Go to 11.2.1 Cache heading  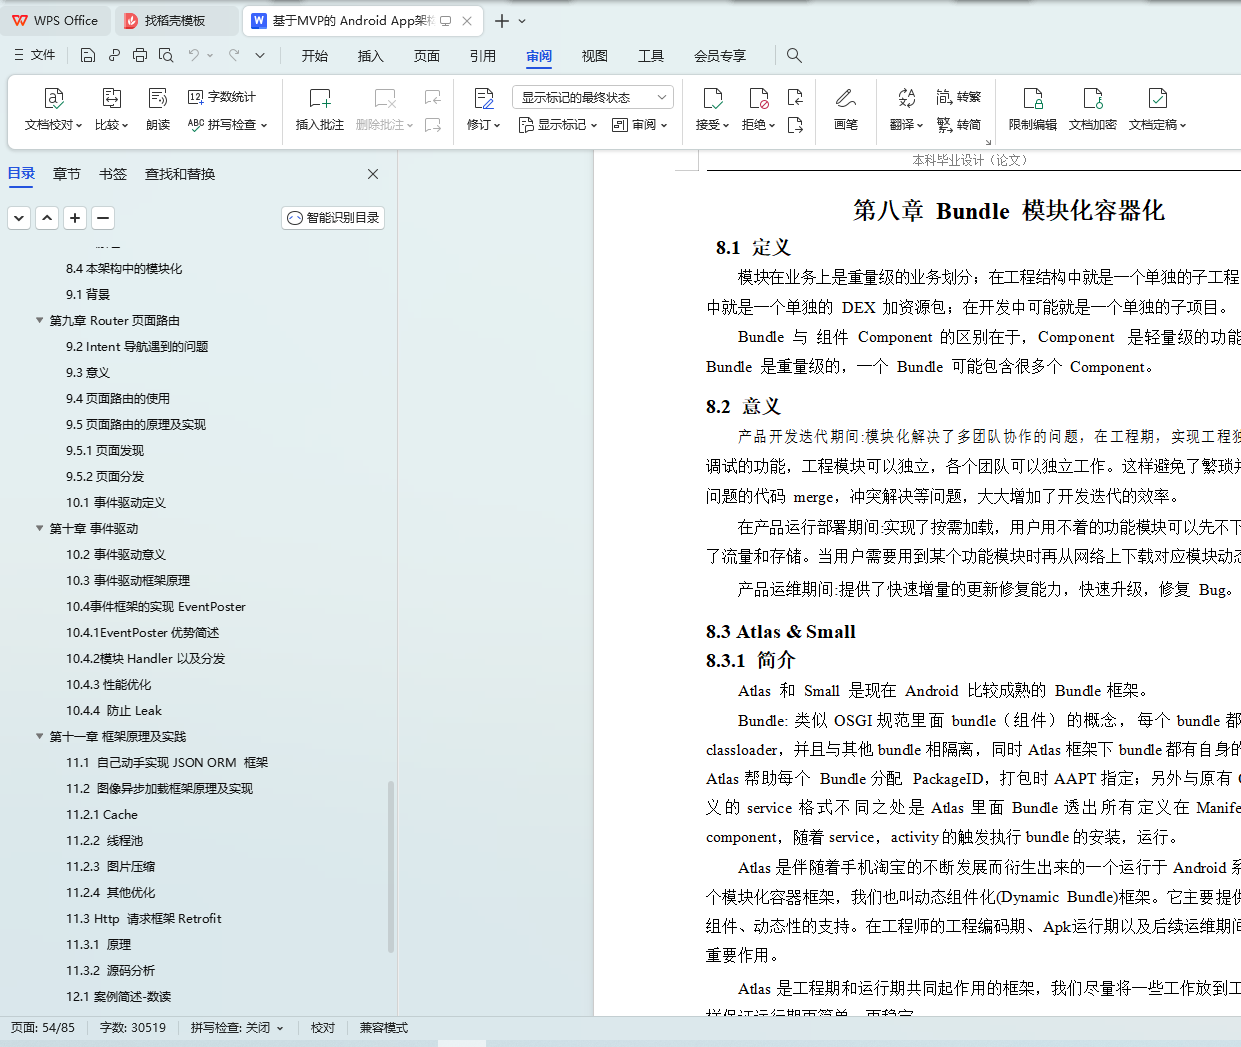coord(102,814)
